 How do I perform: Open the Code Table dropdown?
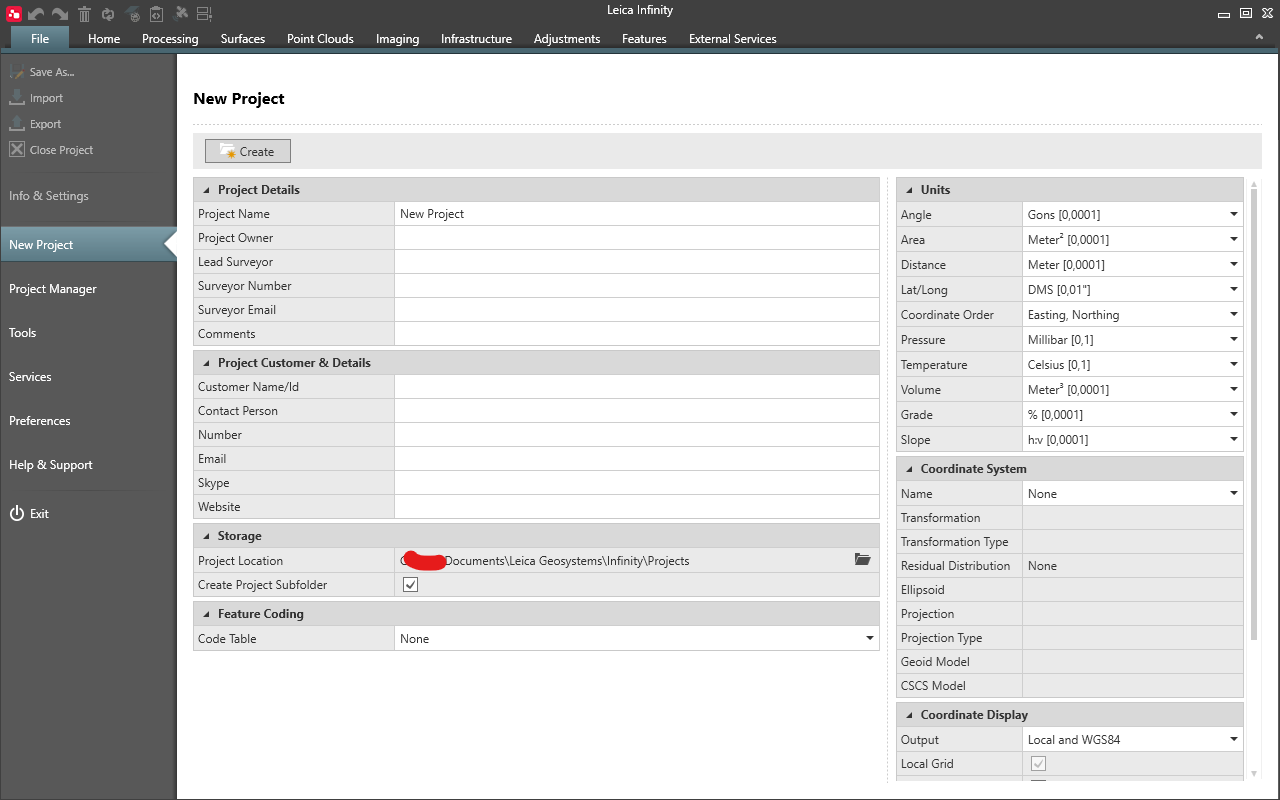[x=870, y=638]
